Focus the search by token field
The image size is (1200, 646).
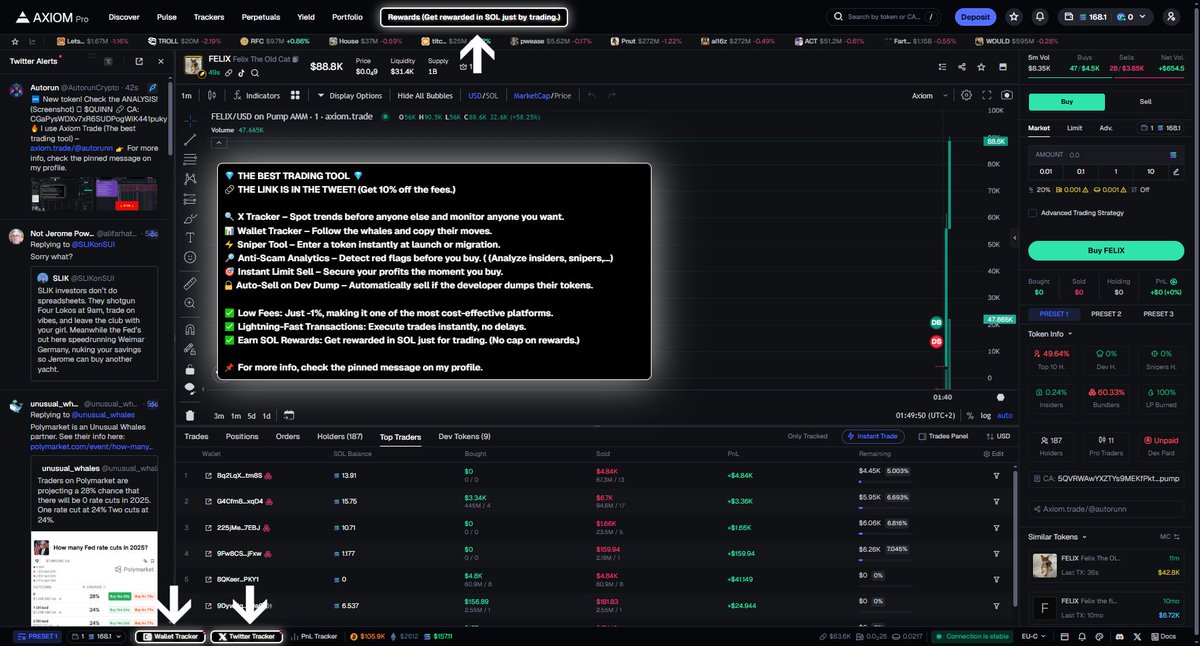click(x=885, y=17)
